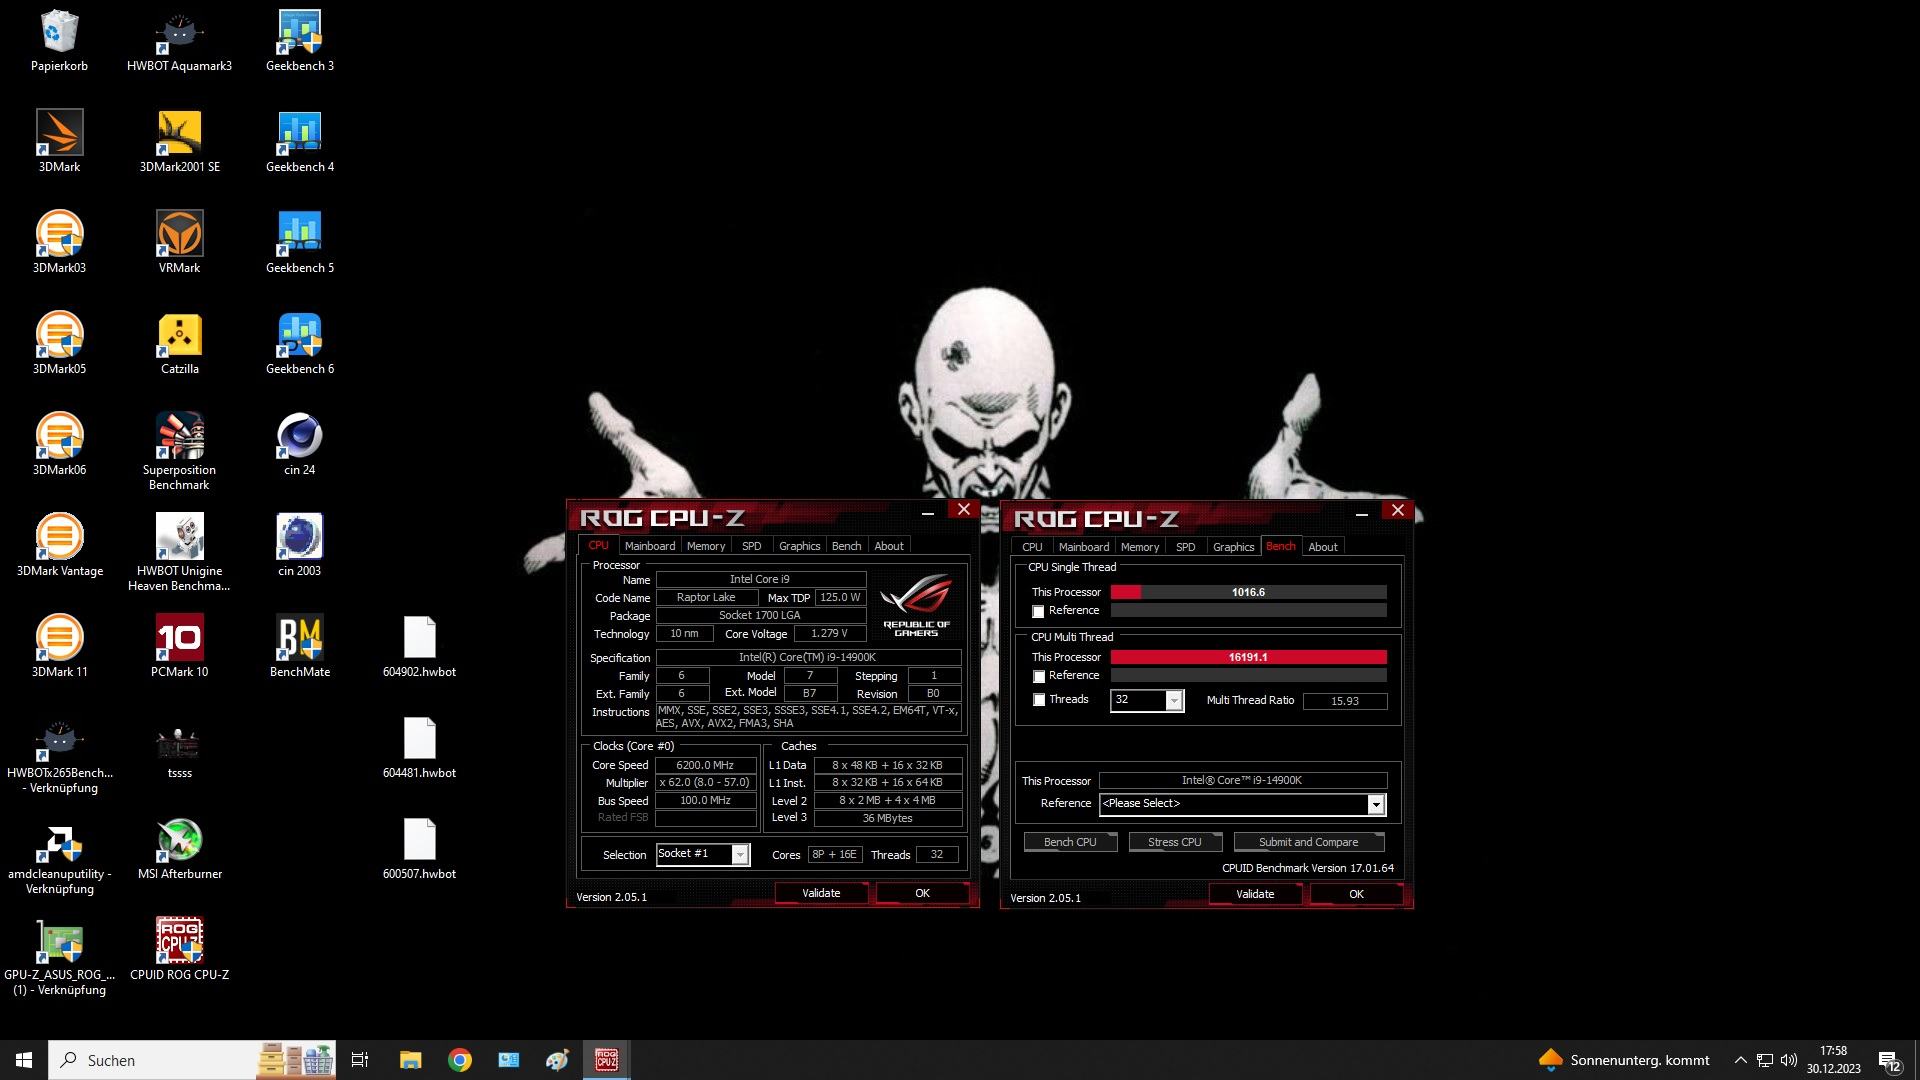Viewport: 1920px width, 1080px height.
Task: Open the CPUID ROG CPU-Z shortcut
Action: 179,943
